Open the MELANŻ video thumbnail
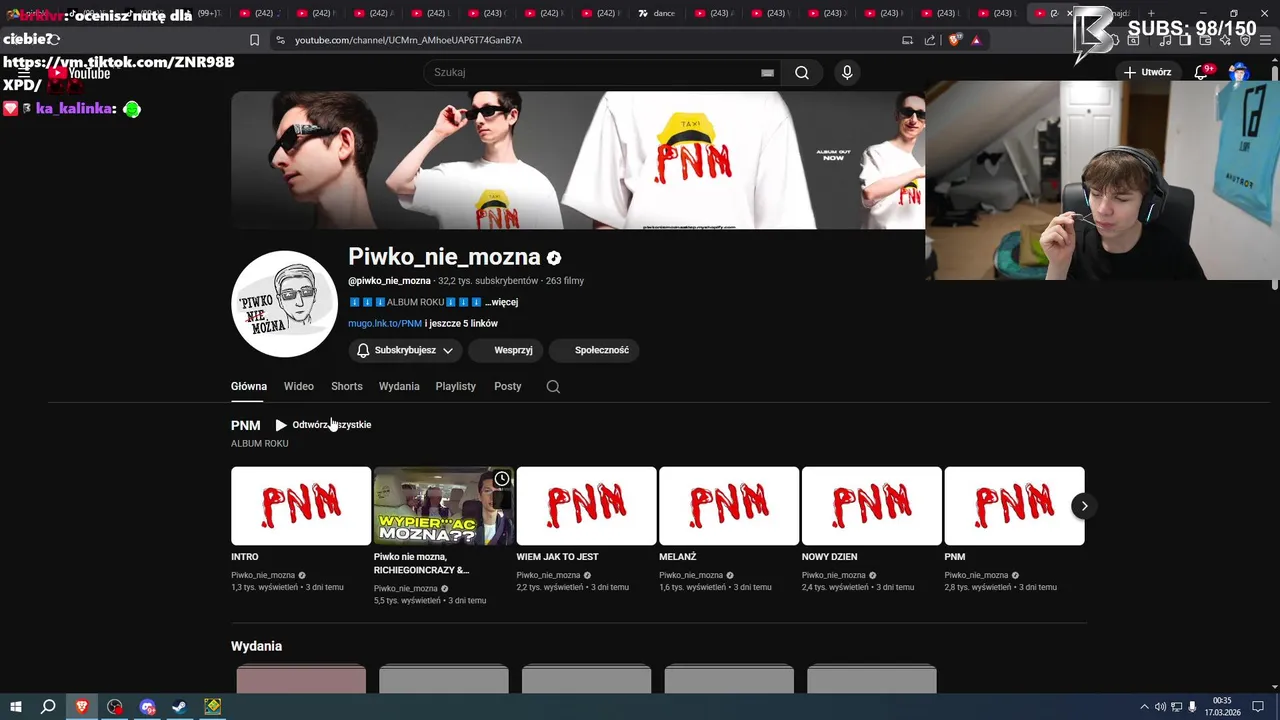The width and height of the screenshot is (1280, 720). [x=729, y=506]
